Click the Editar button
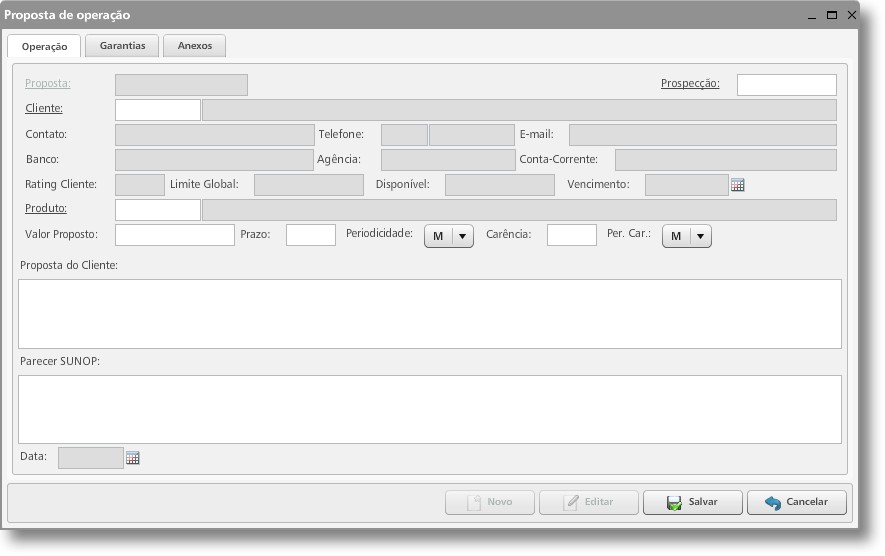 [x=589, y=502]
